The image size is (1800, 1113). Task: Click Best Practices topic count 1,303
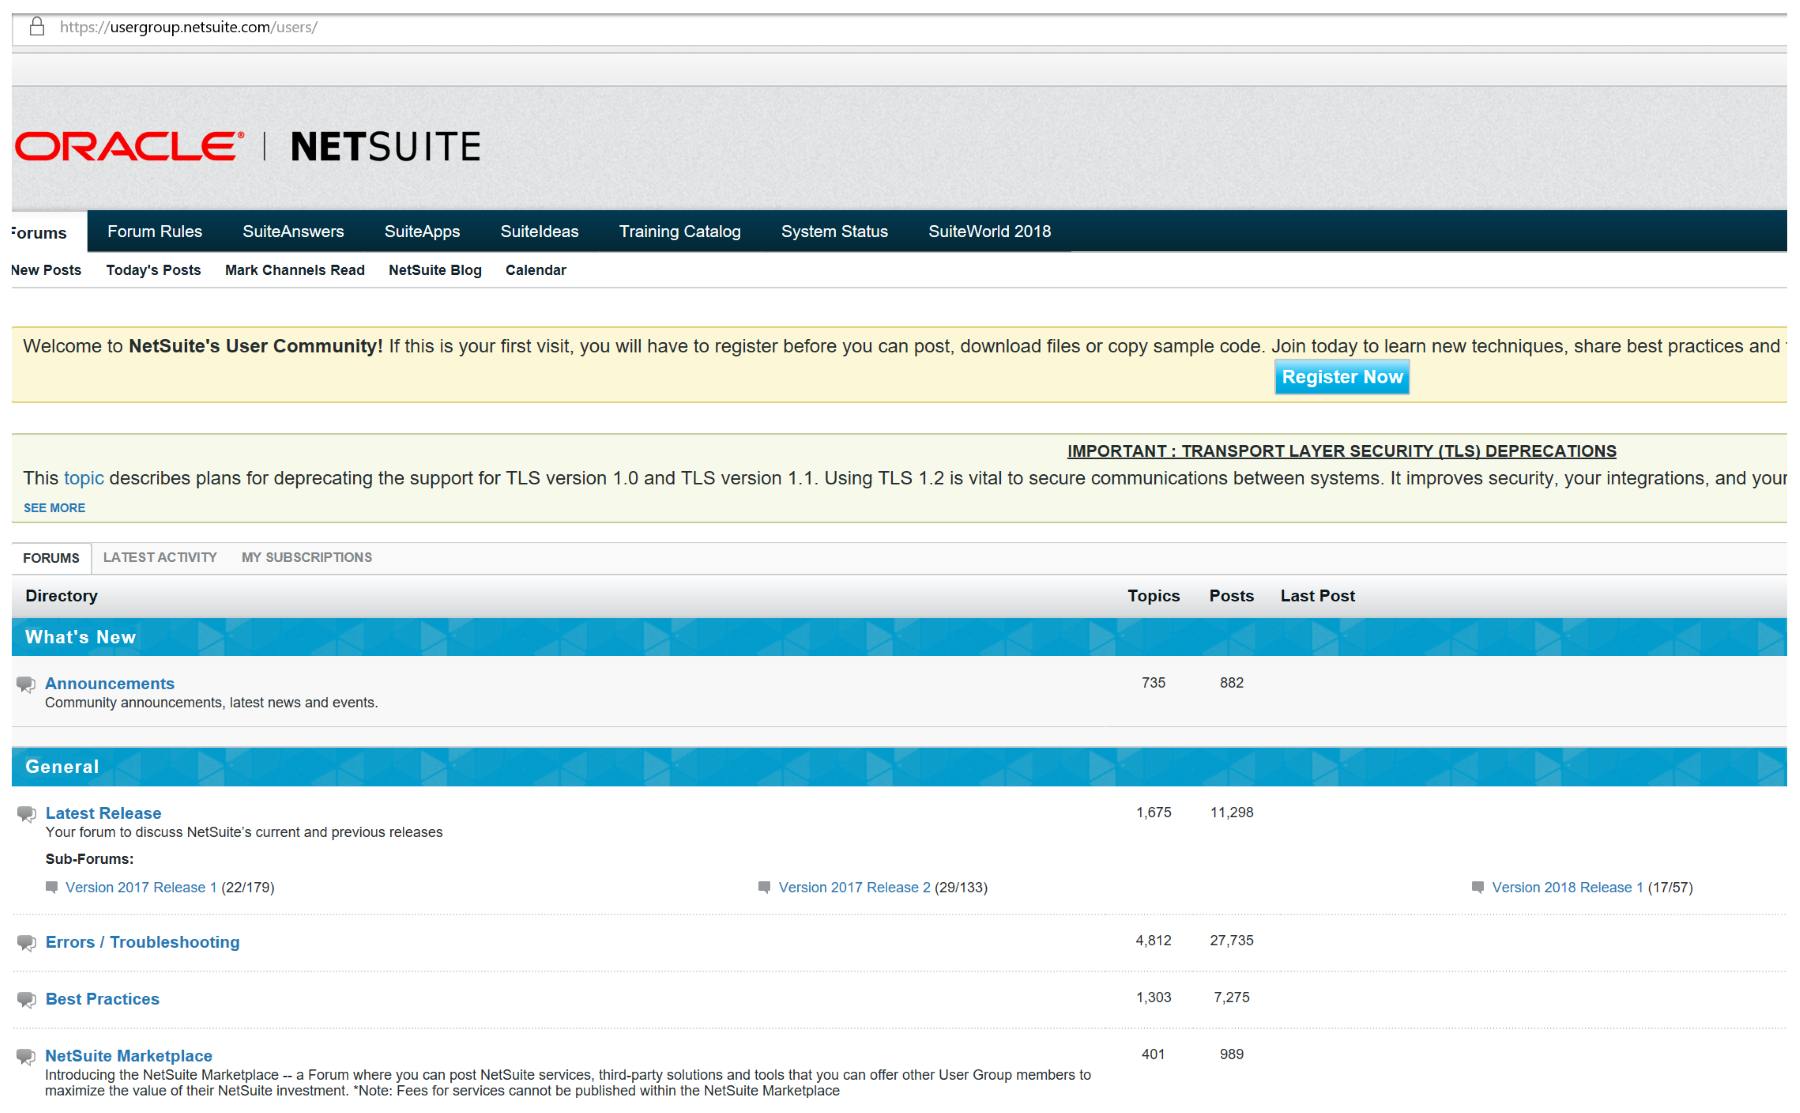[1154, 998]
